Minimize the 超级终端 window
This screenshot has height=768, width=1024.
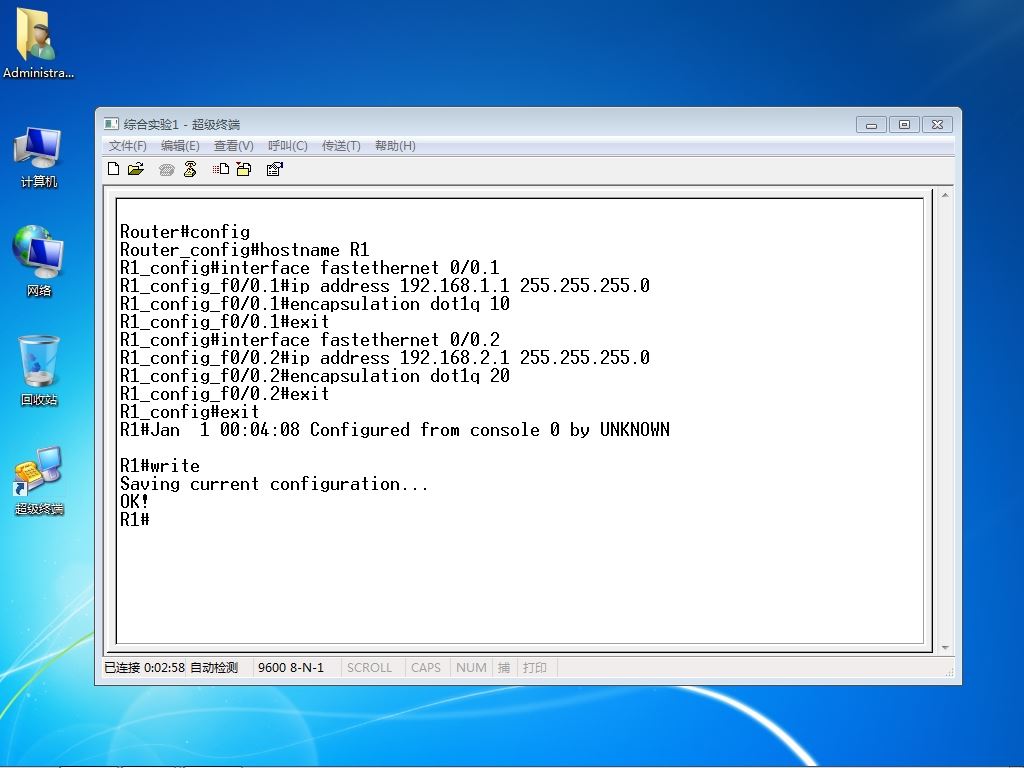pyautogui.click(x=871, y=125)
